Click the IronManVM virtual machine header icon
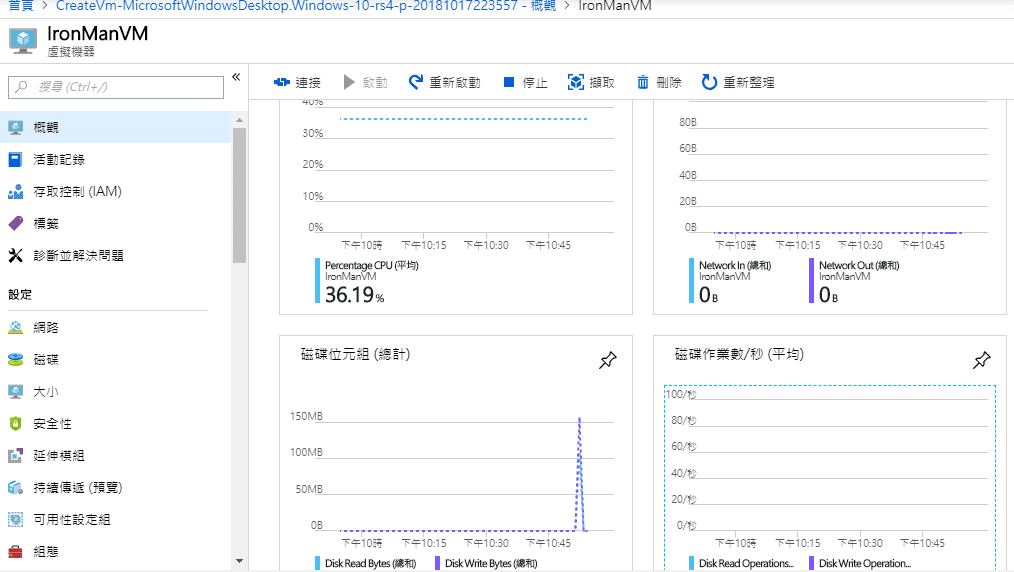Screen dimensions: 1014x572 (23, 41)
